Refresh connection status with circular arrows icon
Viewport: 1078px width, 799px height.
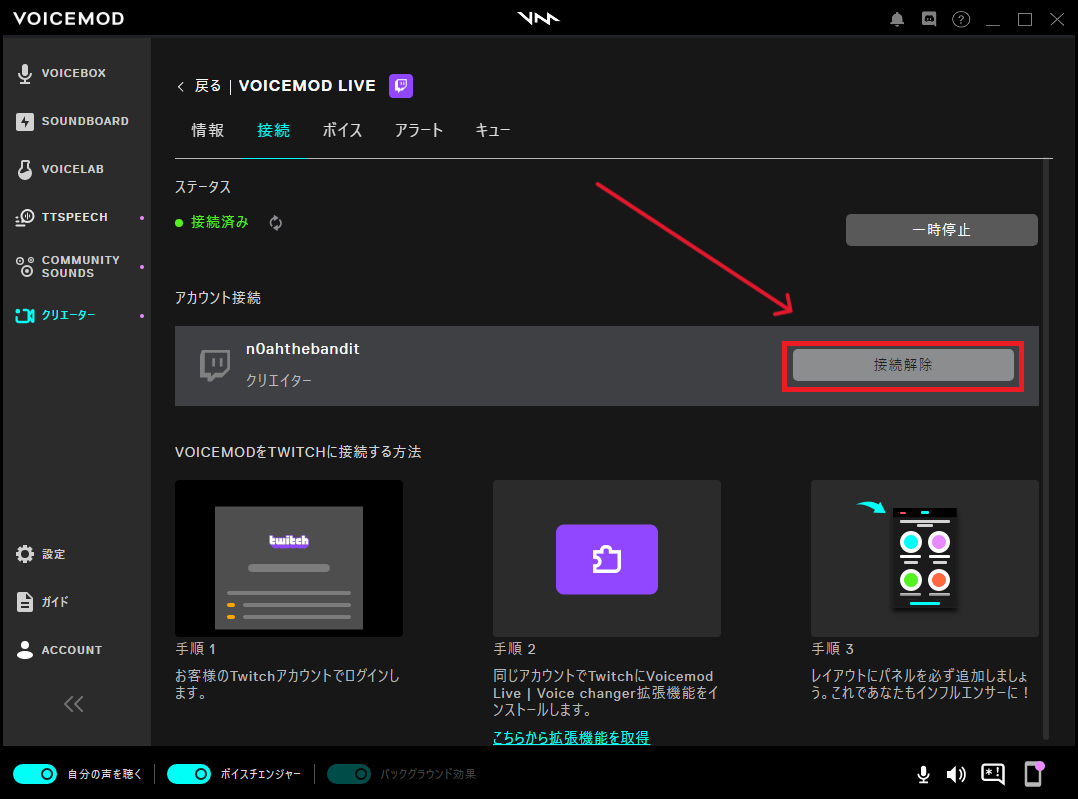coord(276,223)
